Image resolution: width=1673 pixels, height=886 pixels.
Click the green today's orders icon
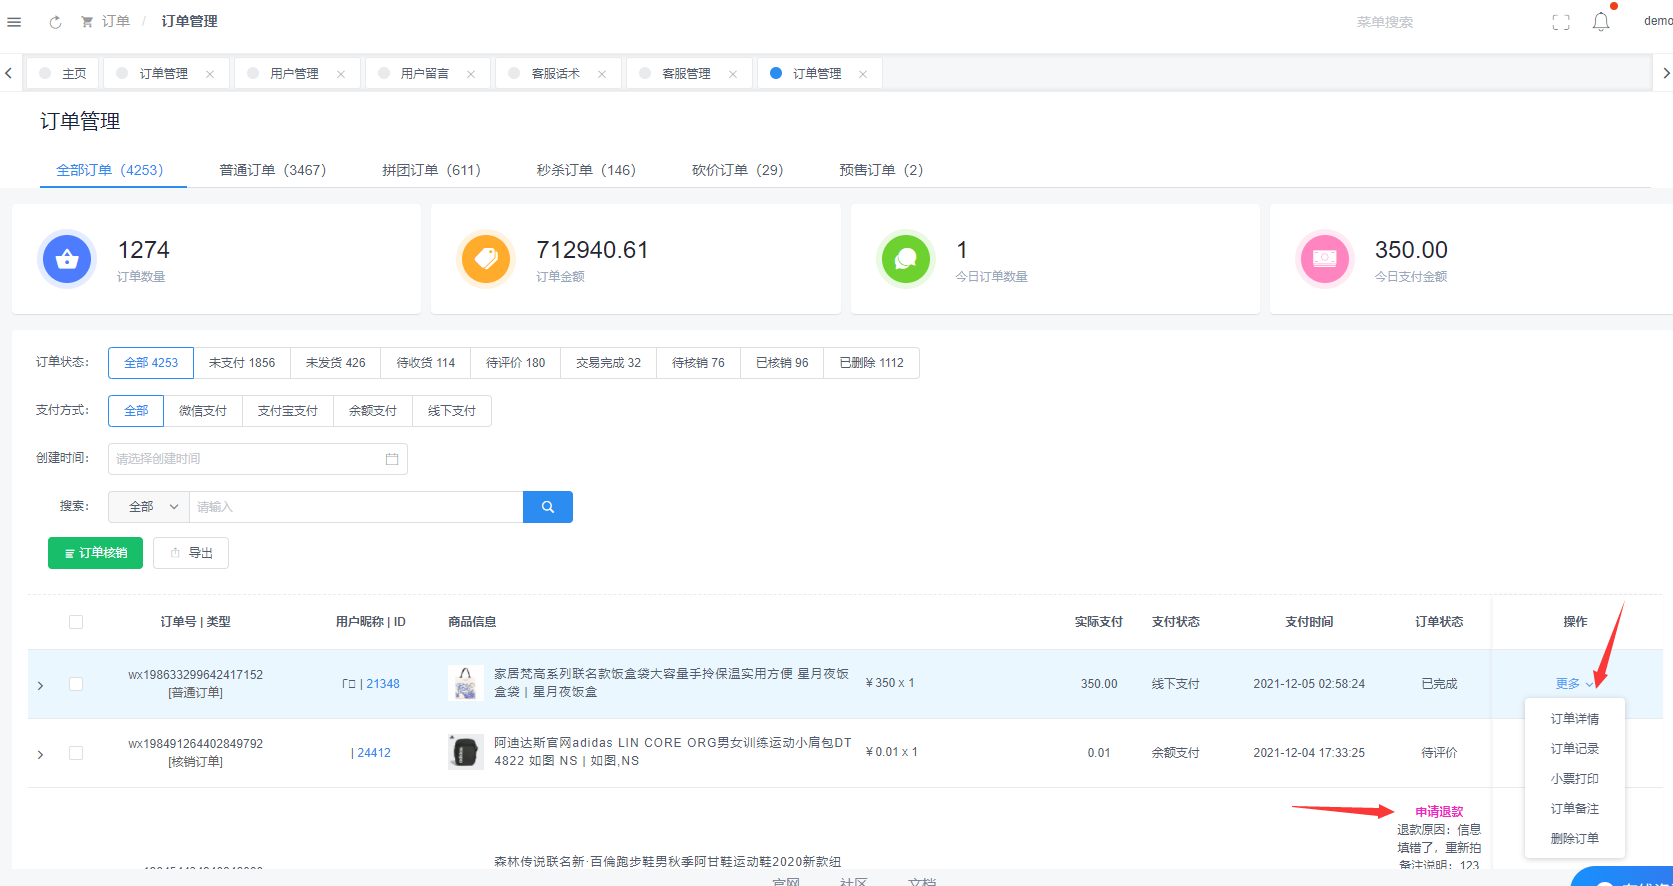point(906,259)
